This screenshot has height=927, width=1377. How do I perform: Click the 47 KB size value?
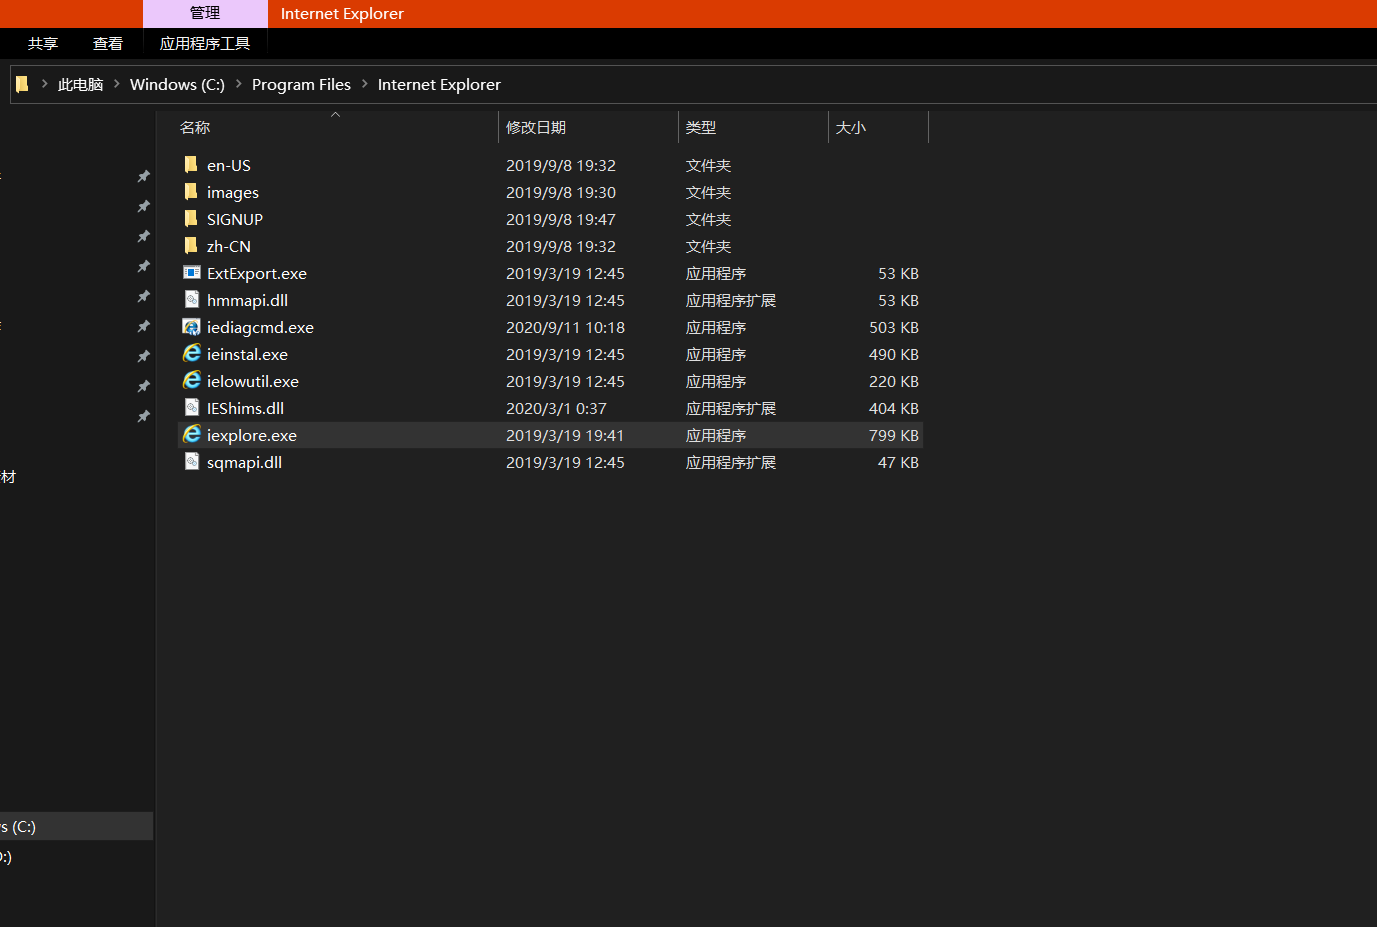coord(898,463)
